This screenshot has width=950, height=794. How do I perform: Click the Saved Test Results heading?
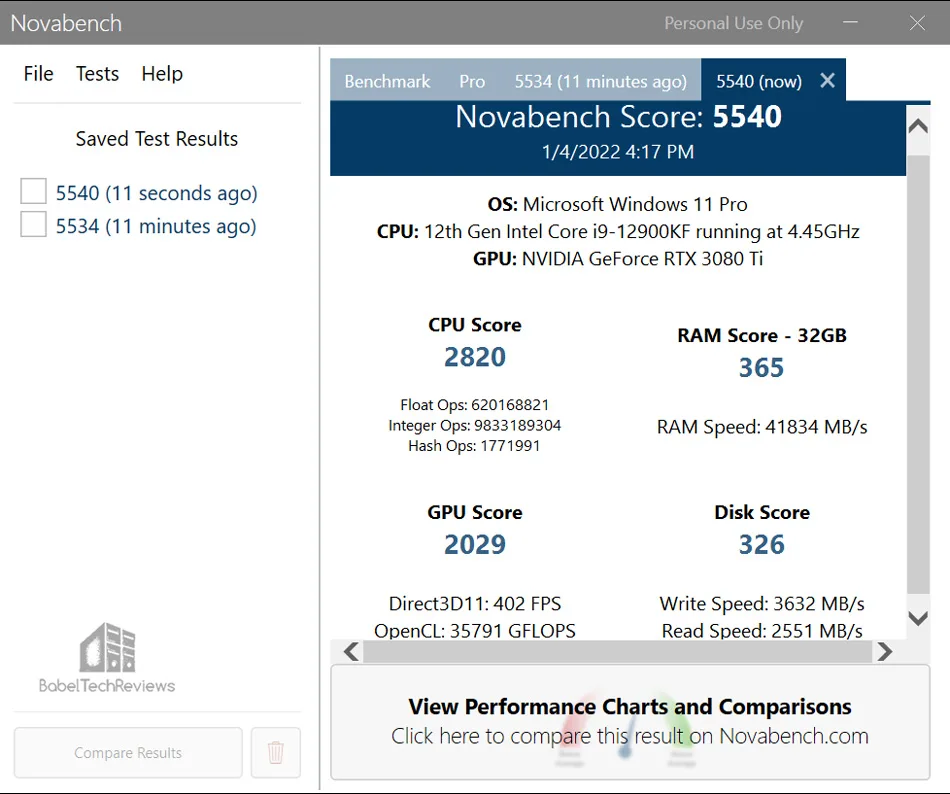coord(156,139)
